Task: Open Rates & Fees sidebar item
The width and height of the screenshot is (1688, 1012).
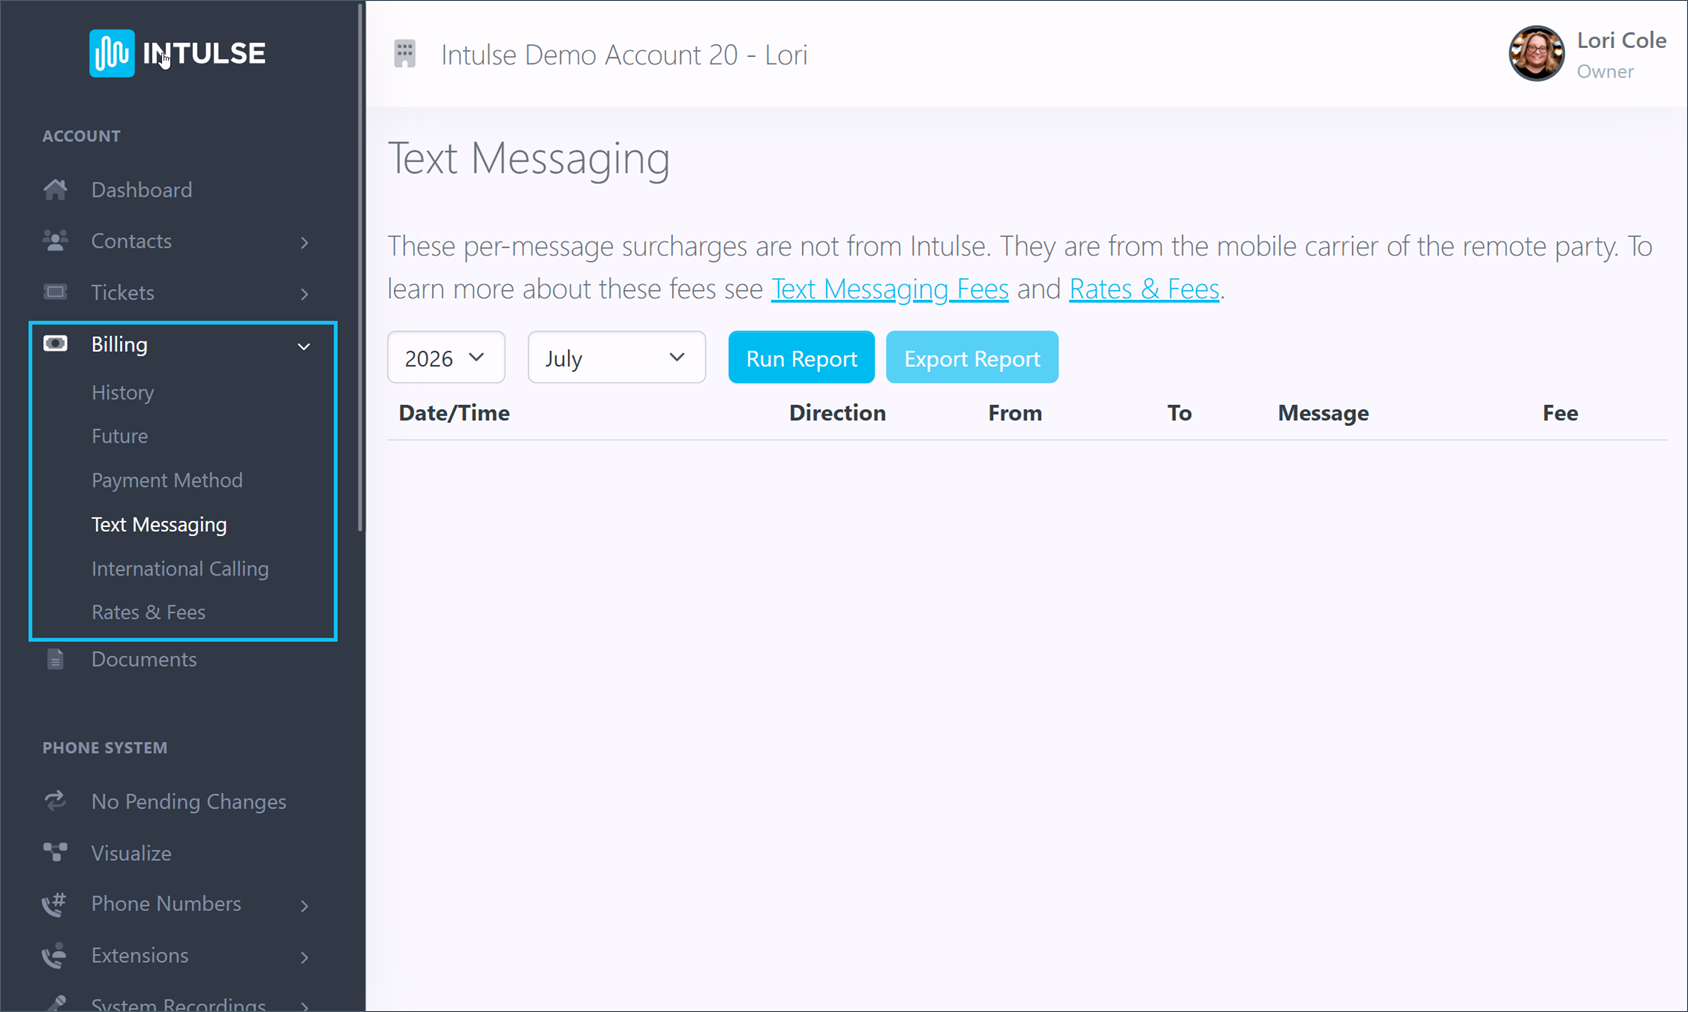Action: tap(148, 612)
